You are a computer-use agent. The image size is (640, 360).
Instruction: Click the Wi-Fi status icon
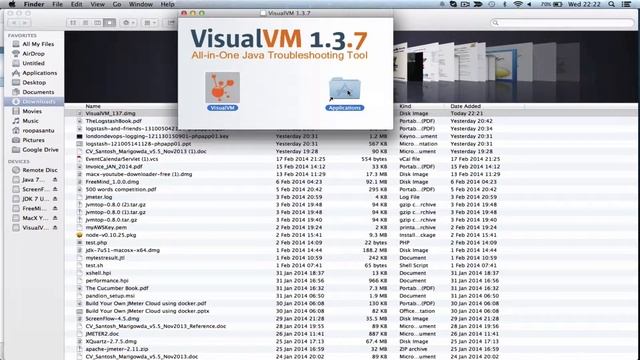tap(518, 4)
